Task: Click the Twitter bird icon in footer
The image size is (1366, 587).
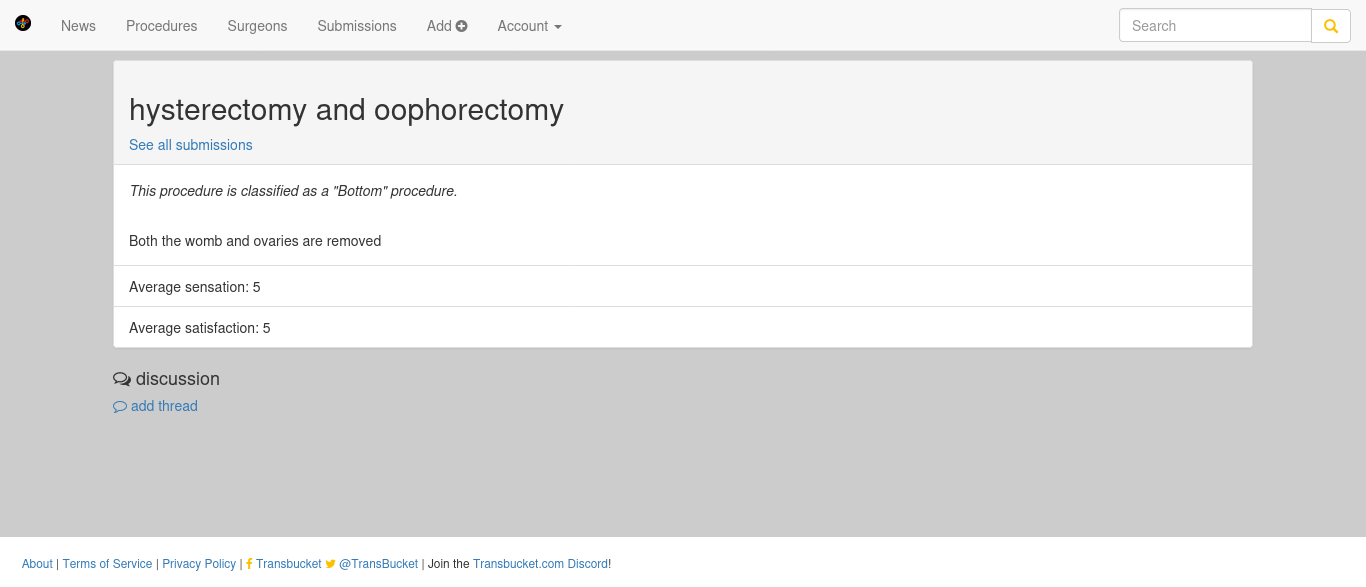Action: (331, 564)
